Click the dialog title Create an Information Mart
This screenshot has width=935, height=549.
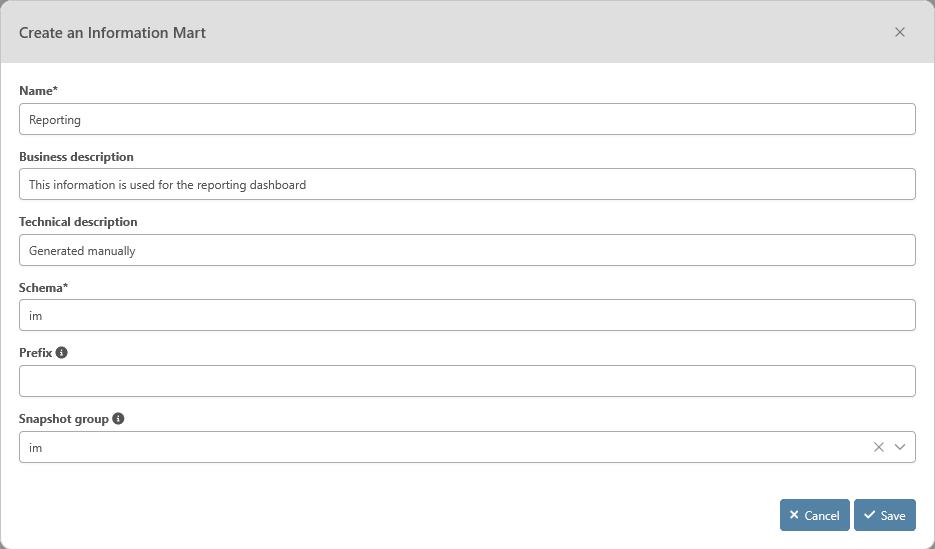(x=112, y=33)
